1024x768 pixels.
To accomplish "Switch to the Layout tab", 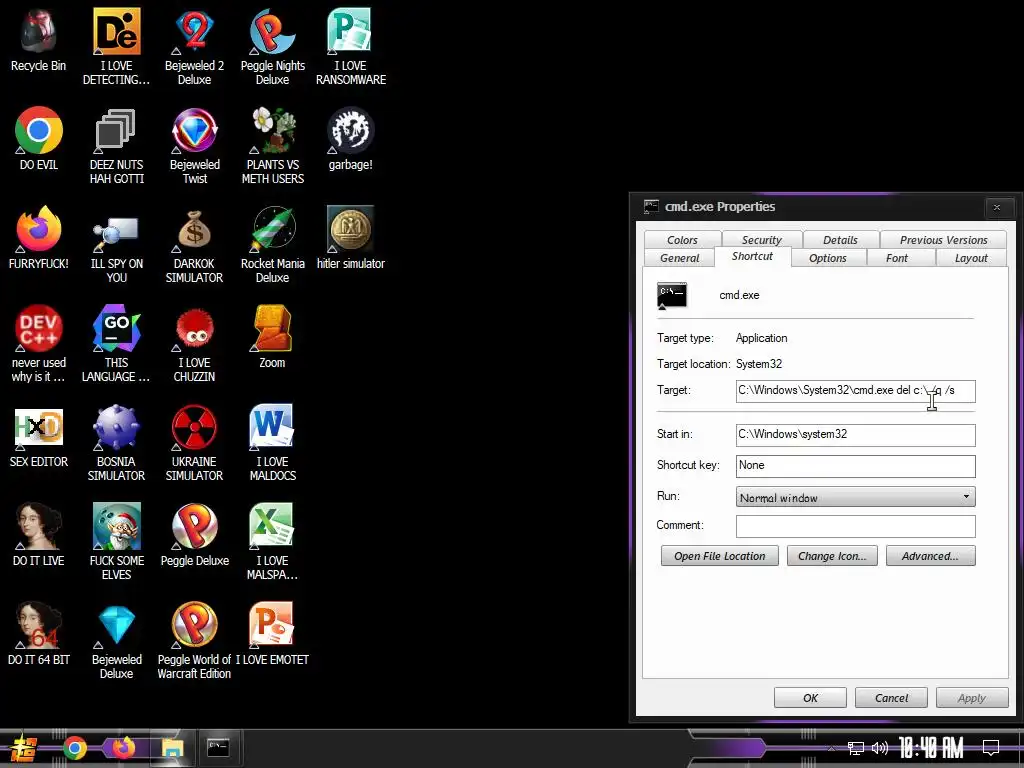I will [971, 258].
